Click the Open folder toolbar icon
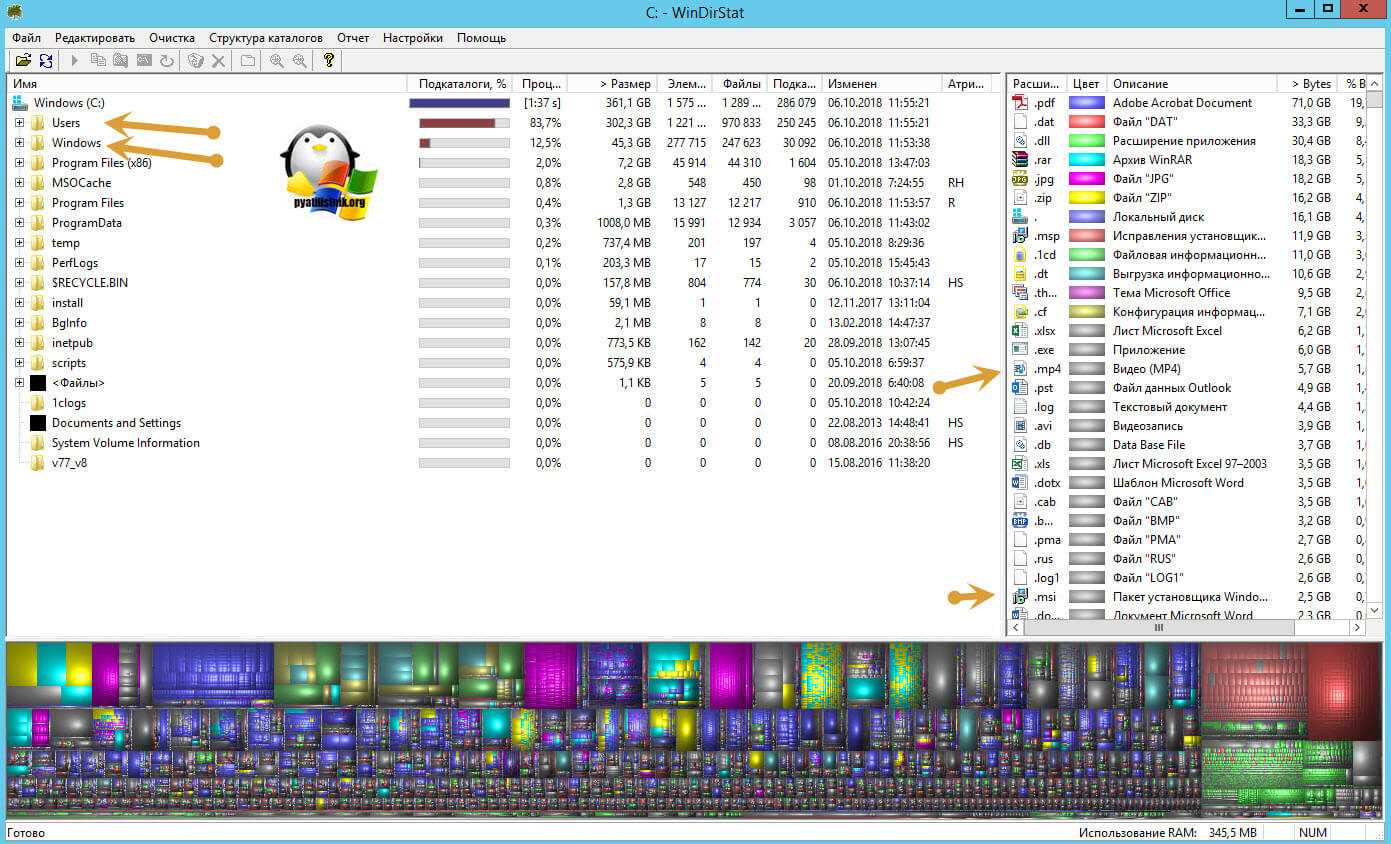The width and height of the screenshot is (1391, 844). point(22,61)
